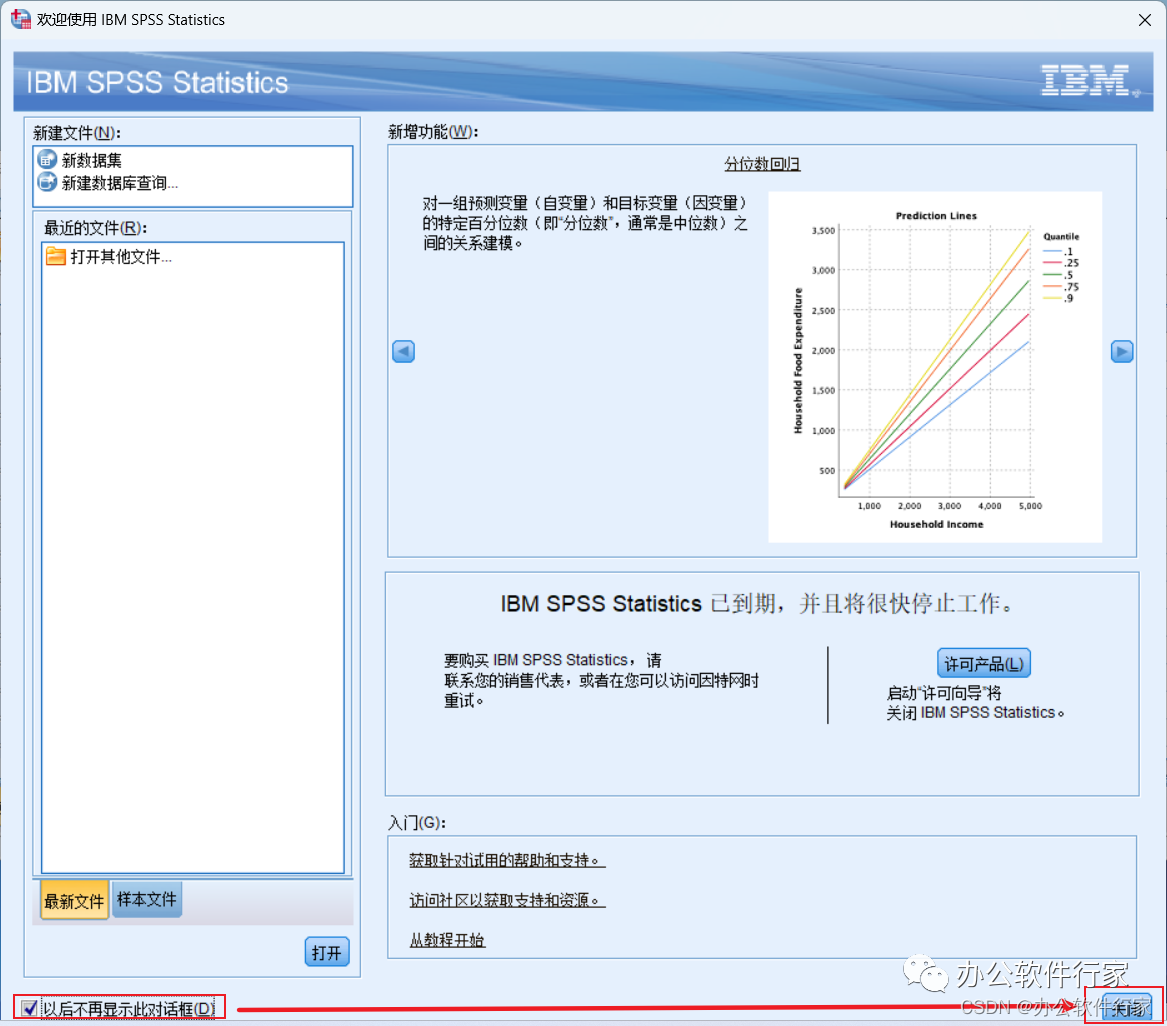Select 新数据集 text in new file list
1167x1026 pixels.
pyautogui.click(x=92, y=160)
